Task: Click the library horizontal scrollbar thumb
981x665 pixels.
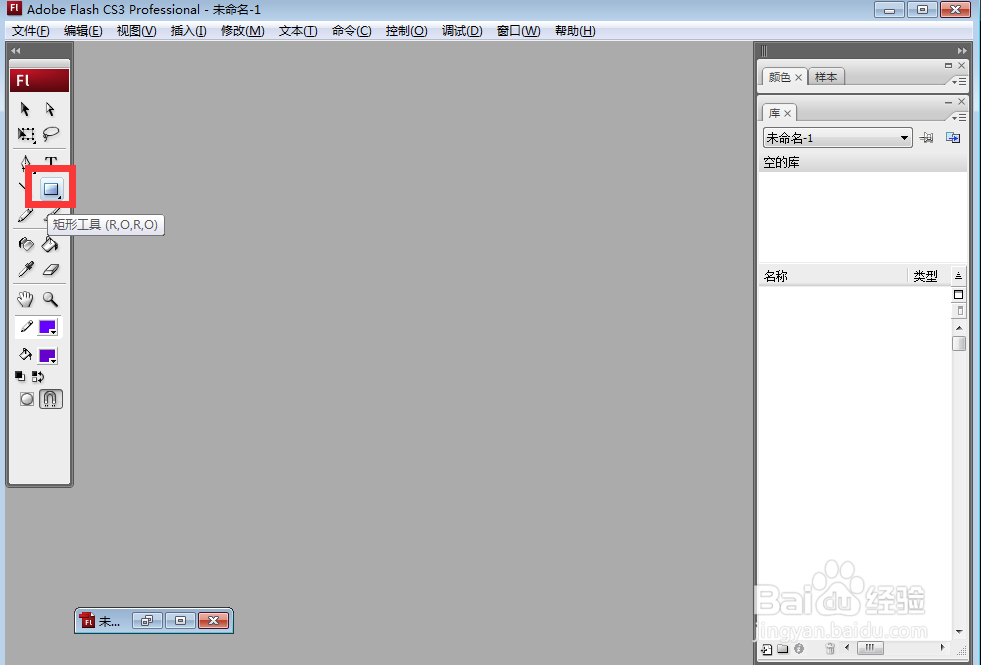Action: tap(870, 648)
